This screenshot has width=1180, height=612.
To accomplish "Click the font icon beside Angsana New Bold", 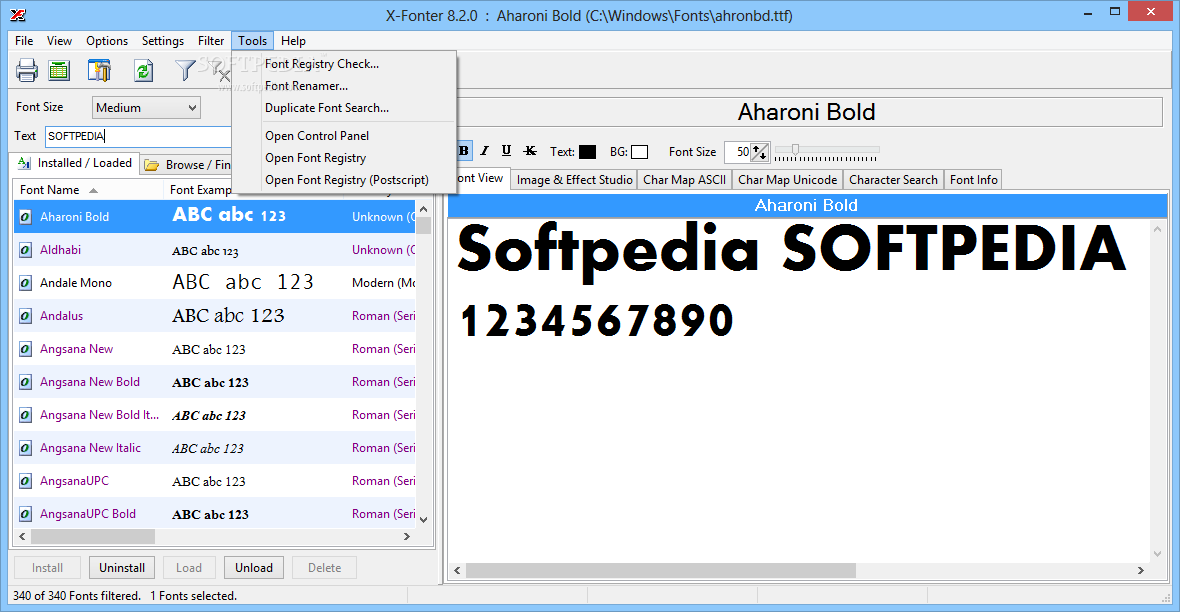I will pyautogui.click(x=25, y=382).
